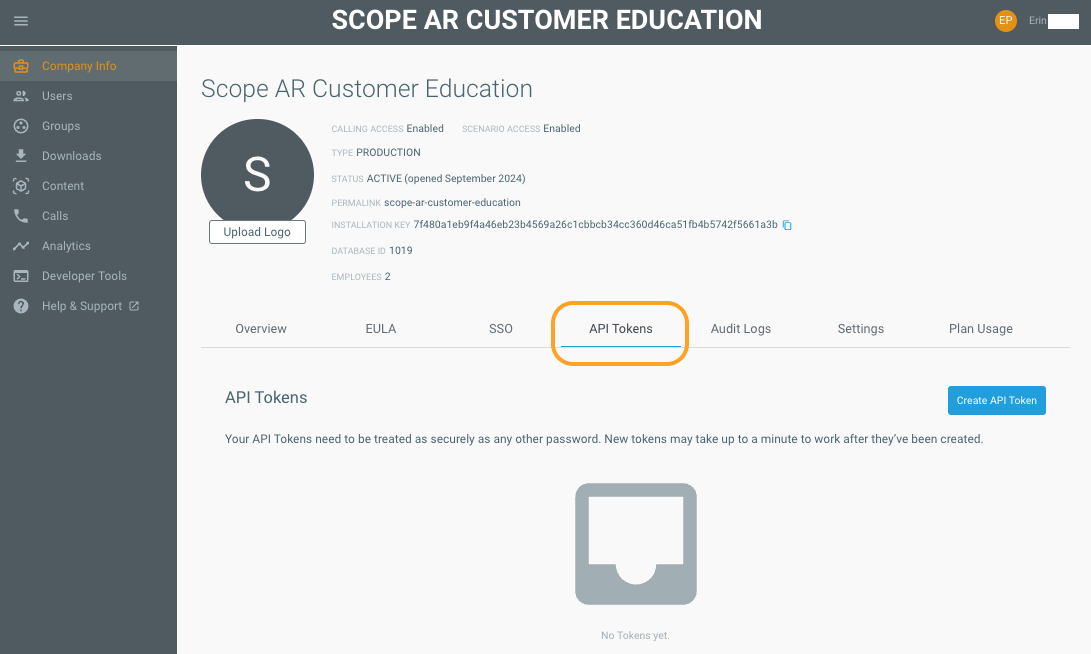Screen dimensions: 1091x654
Task: Click the type value PRODUCTION
Action: click(x=388, y=152)
